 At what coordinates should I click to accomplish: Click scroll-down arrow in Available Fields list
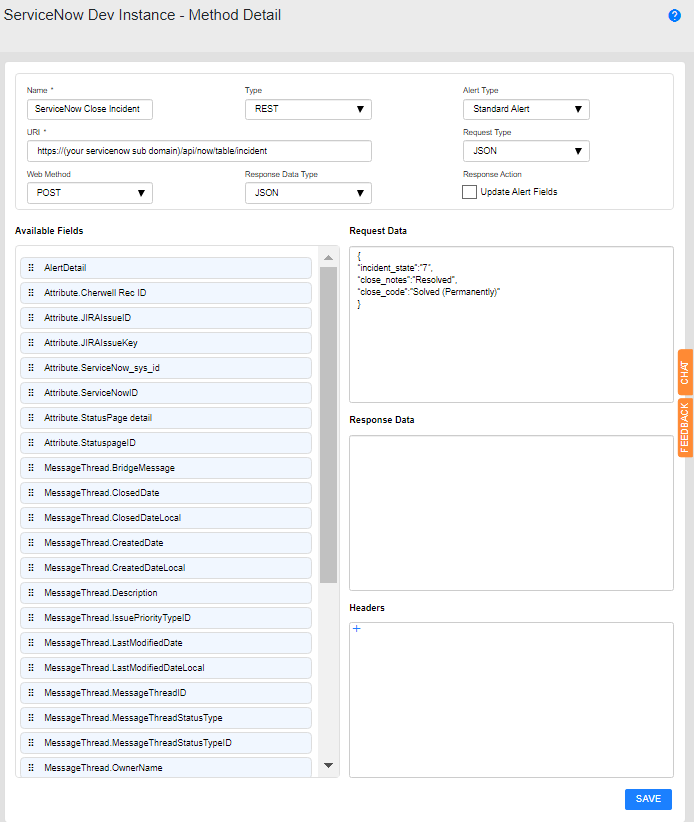pos(329,765)
